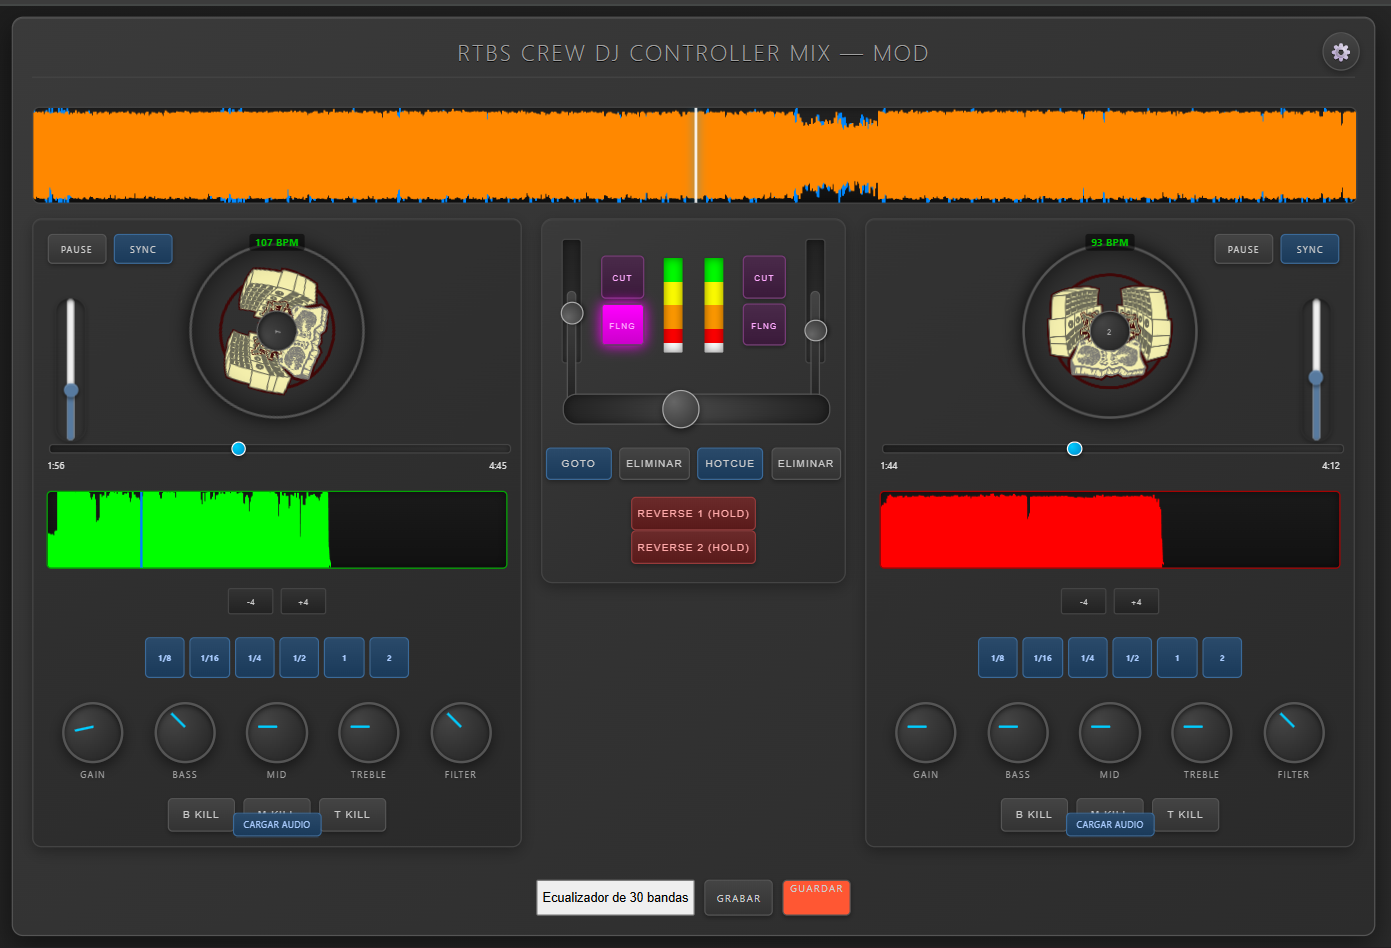Enable T KILL on the right deck
1391x948 pixels.
pos(1185,814)
